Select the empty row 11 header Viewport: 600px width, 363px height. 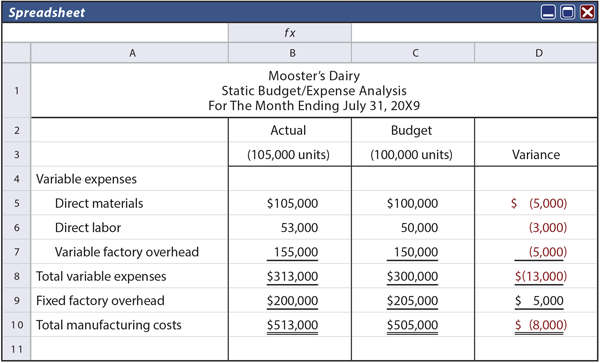[x=16, y=349]
